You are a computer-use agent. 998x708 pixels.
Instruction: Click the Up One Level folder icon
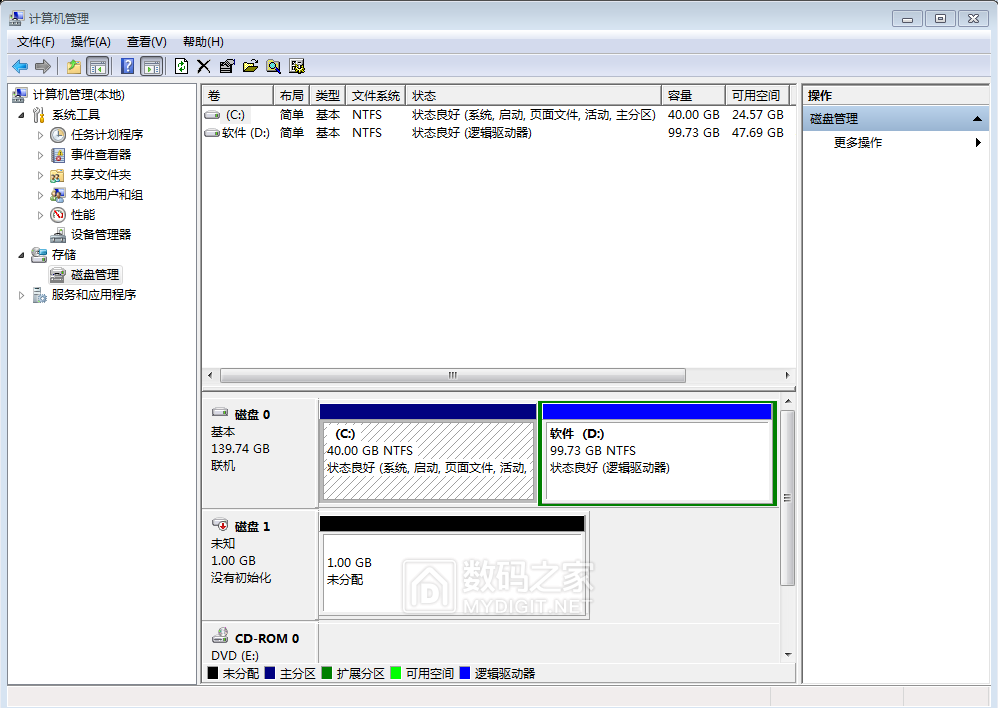pyautogui.click(x=73, y=66)
